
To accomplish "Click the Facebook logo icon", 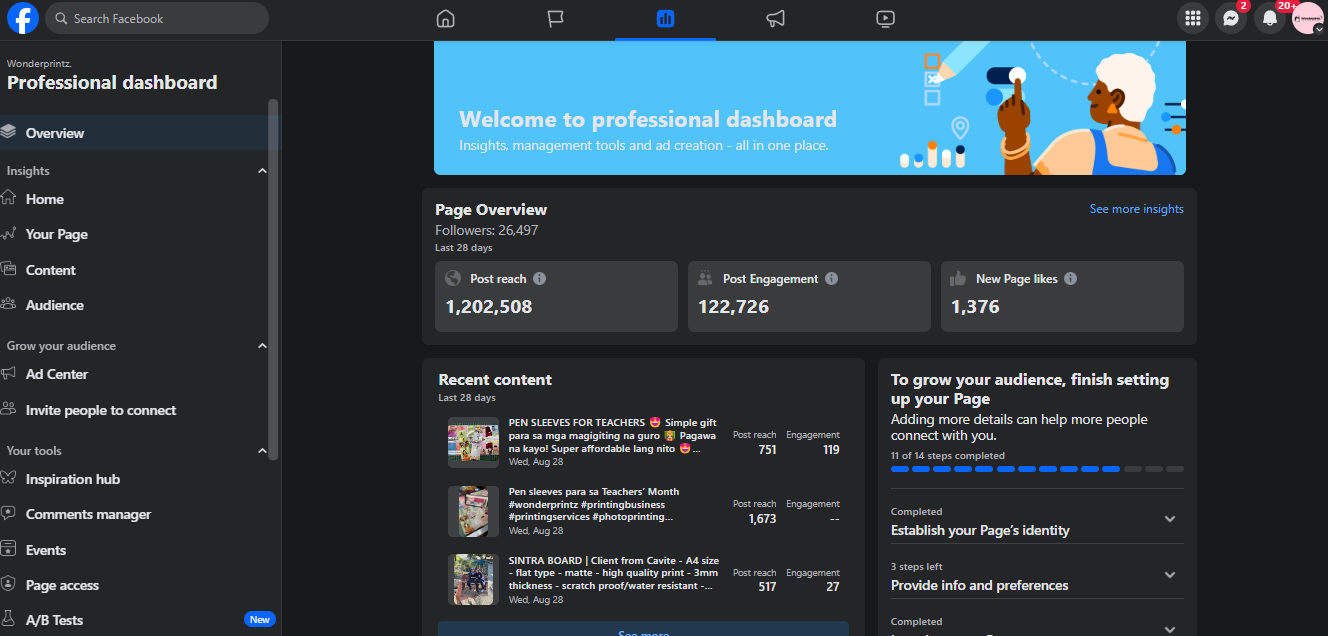I will tap(22, 18).
